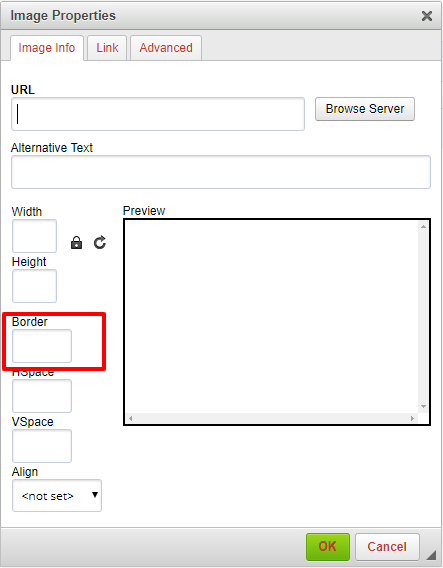443x568 pixels.
Task: Select the Image Info tab
Action: click(47, 48)
